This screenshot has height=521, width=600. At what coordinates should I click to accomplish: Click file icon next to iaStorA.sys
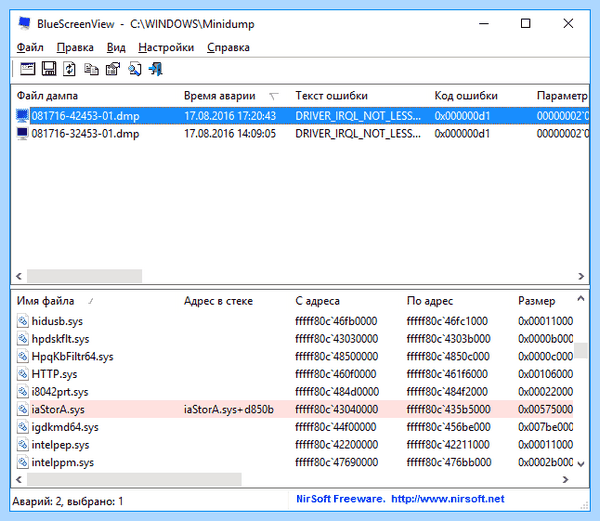tap(23, 409)
